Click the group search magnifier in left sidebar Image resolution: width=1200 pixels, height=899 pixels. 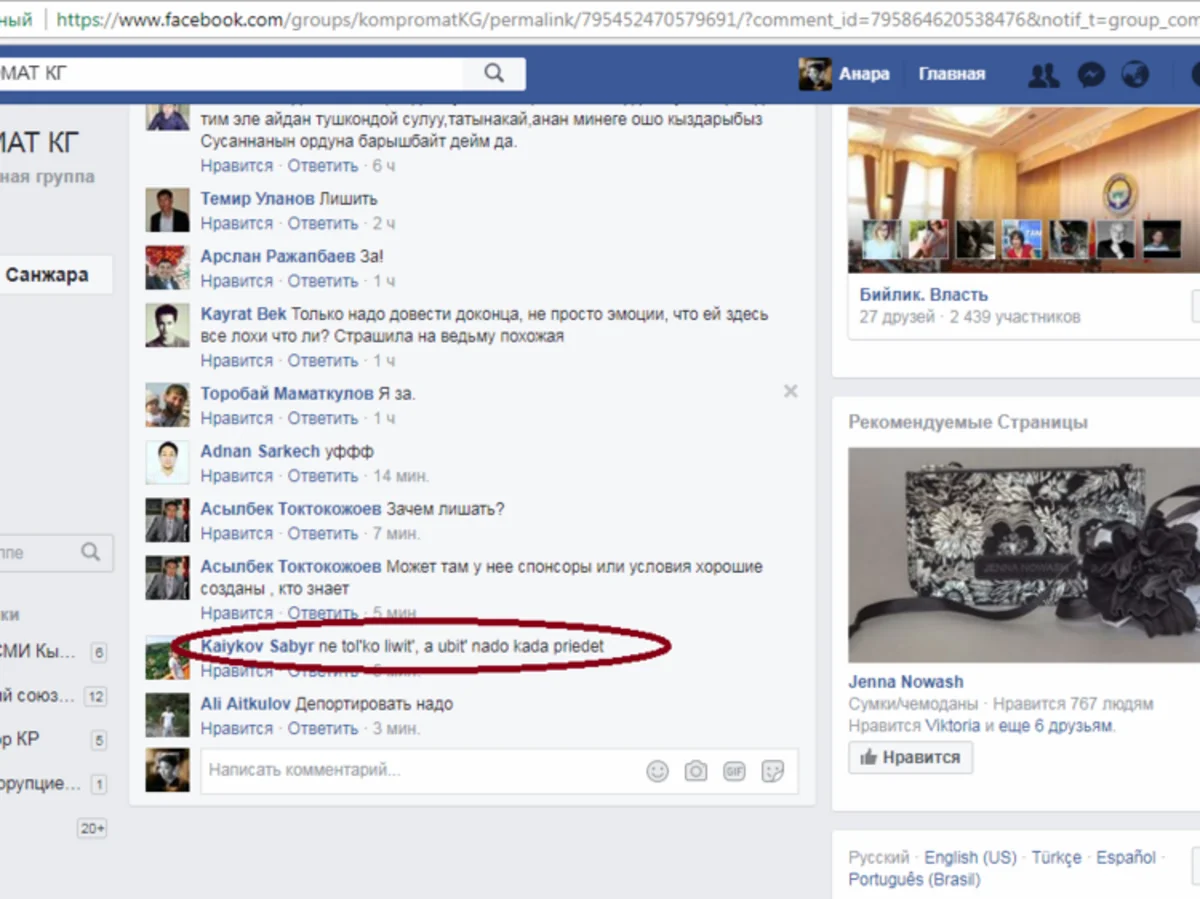pyautogui.click(x=91, y=552)
